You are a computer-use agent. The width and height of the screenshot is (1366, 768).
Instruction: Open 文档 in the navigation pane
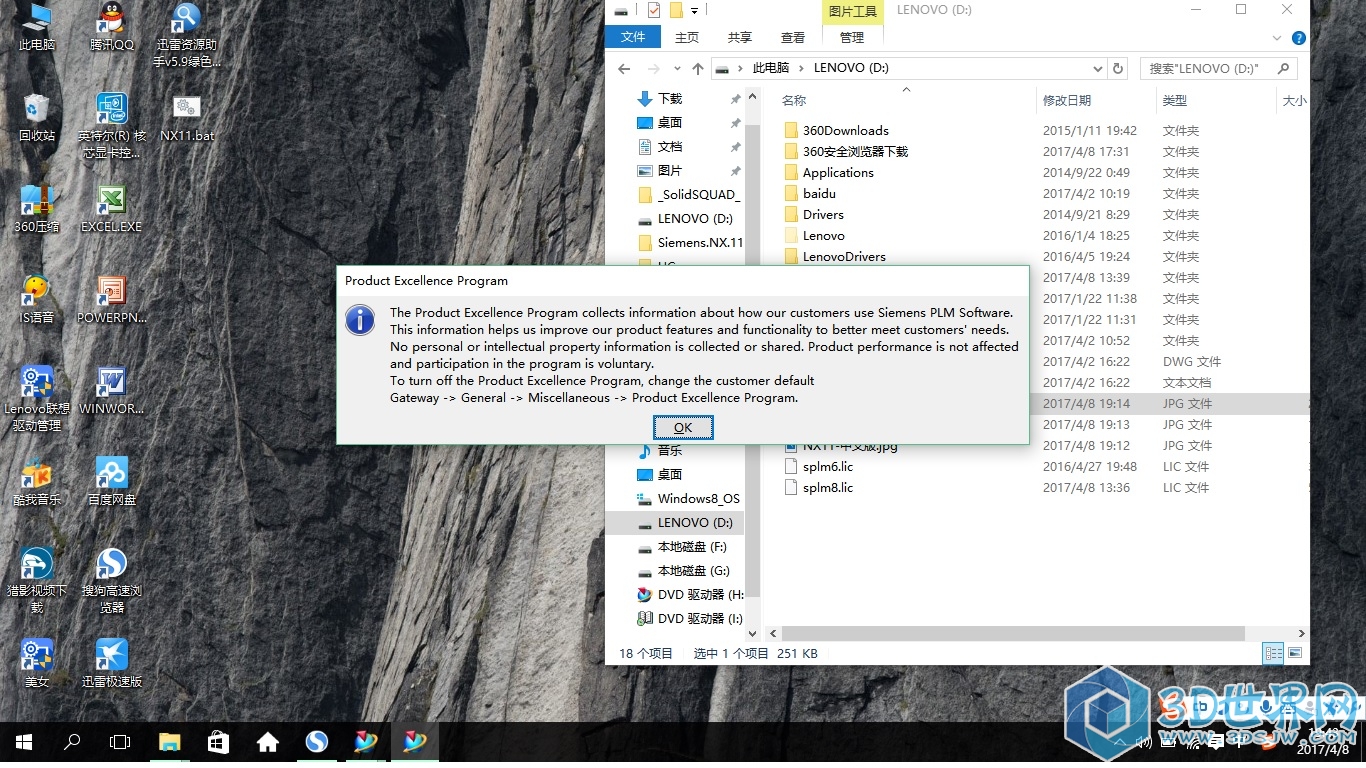pos(670,147)
